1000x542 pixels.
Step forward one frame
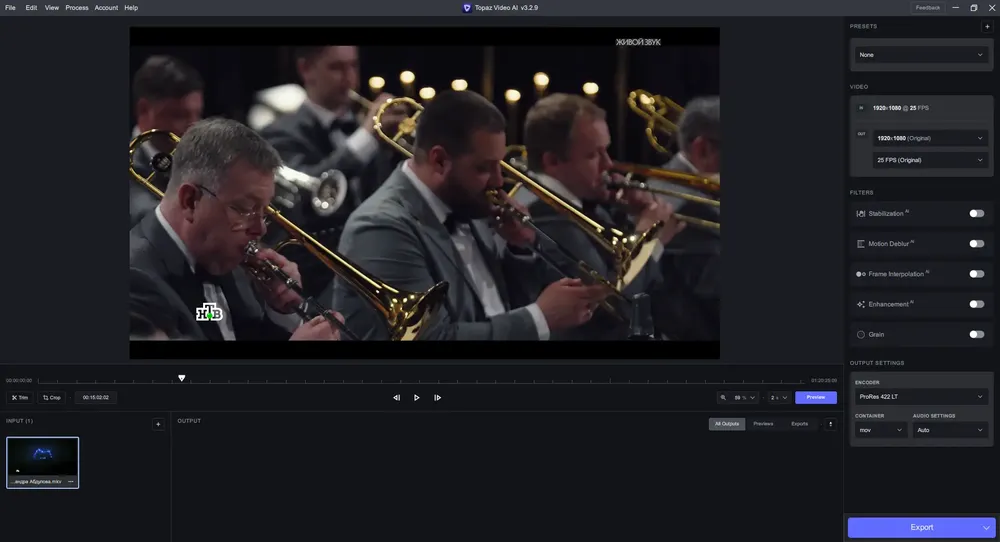[438, 397]
